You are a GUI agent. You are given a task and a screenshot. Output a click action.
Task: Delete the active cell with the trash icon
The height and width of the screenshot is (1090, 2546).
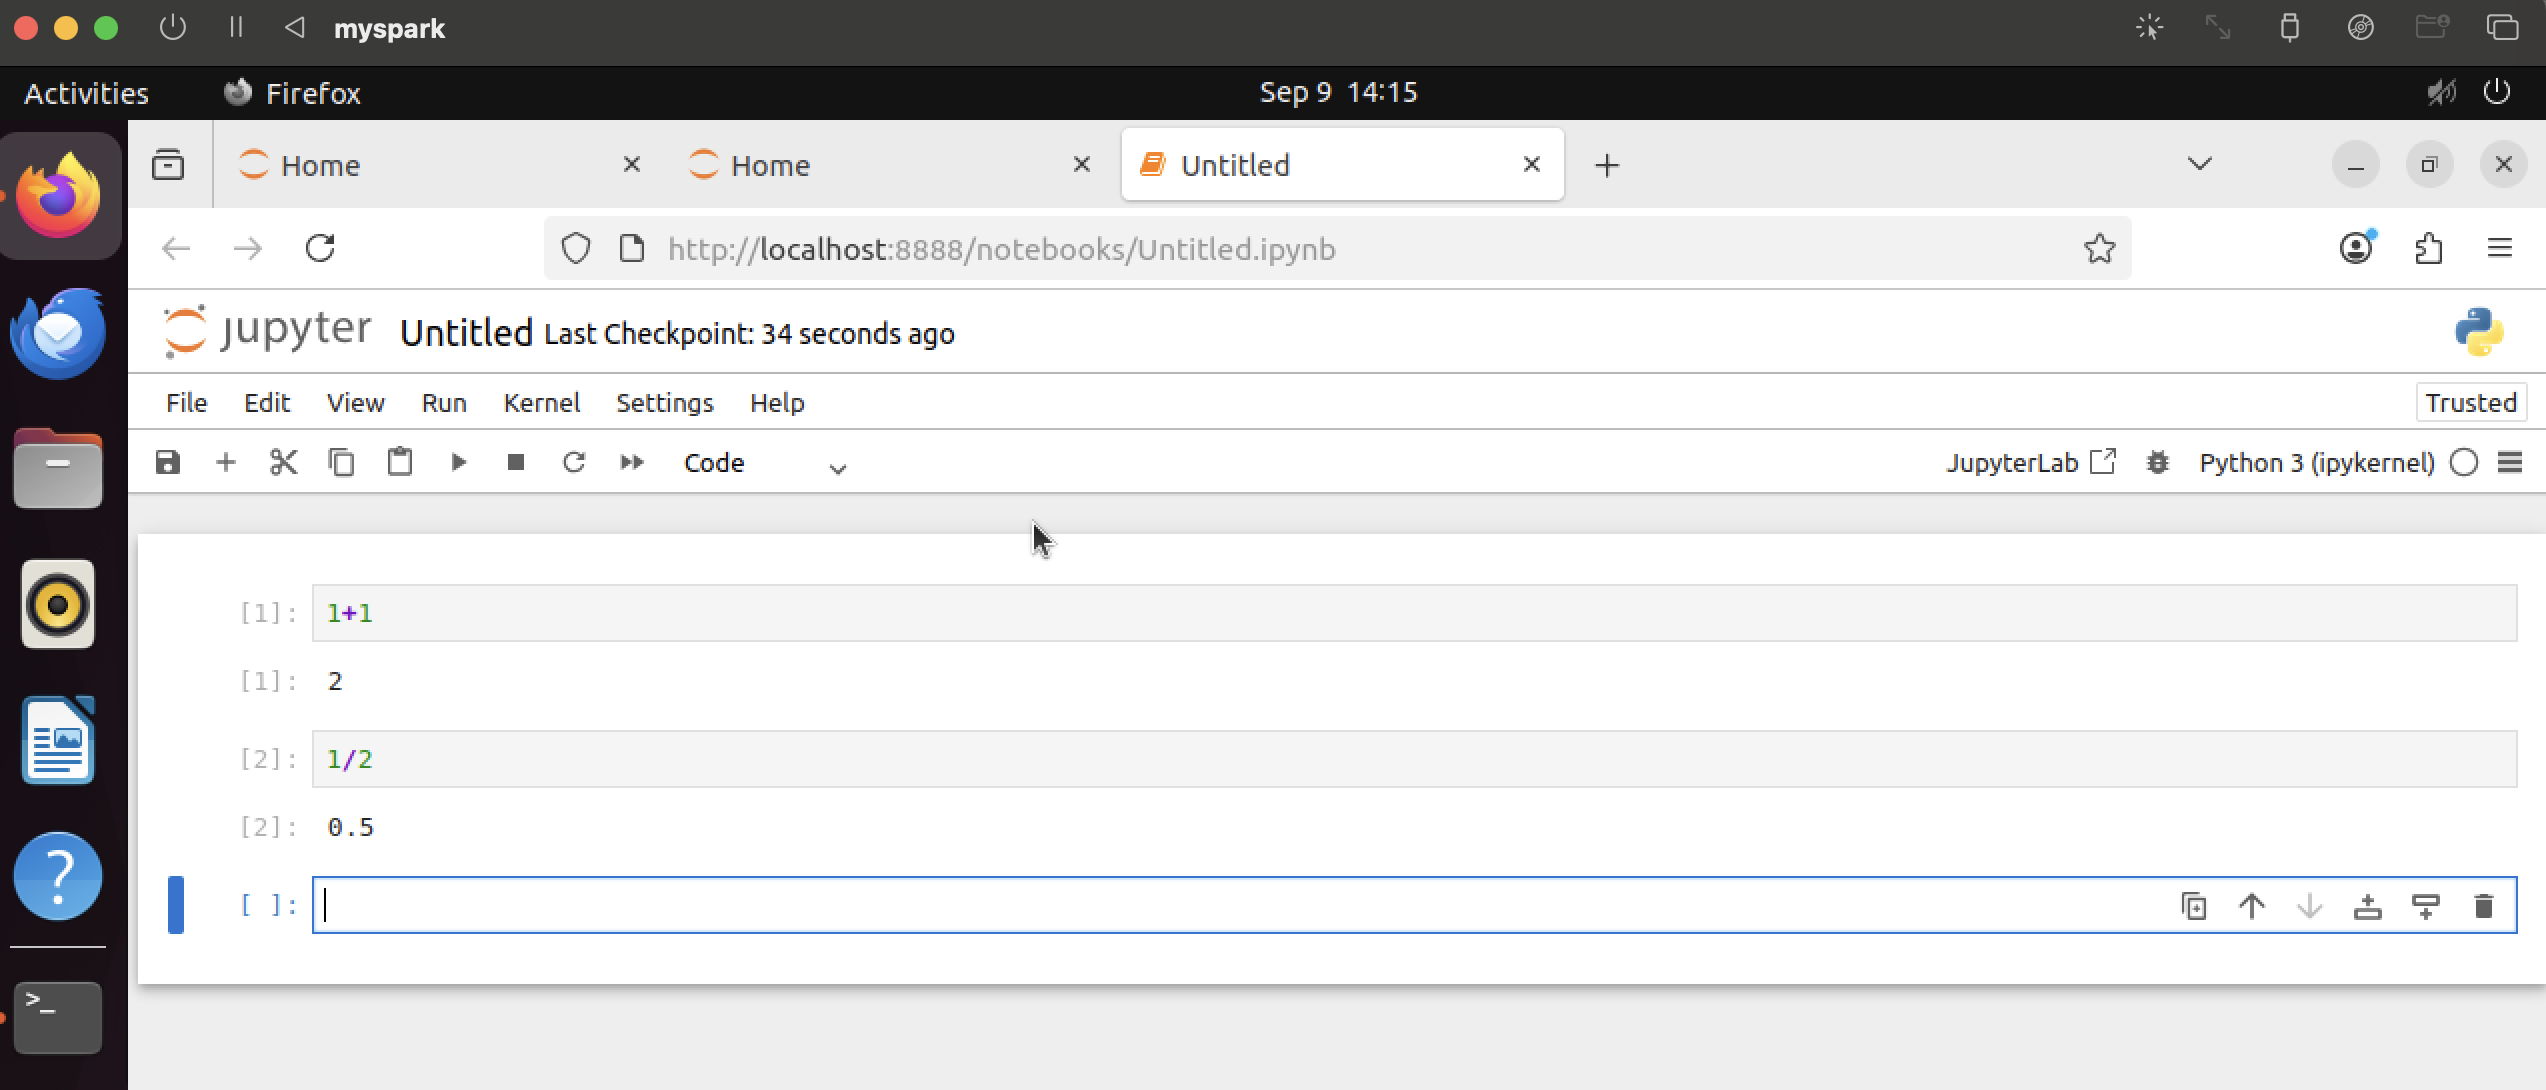pos(2483,906)
